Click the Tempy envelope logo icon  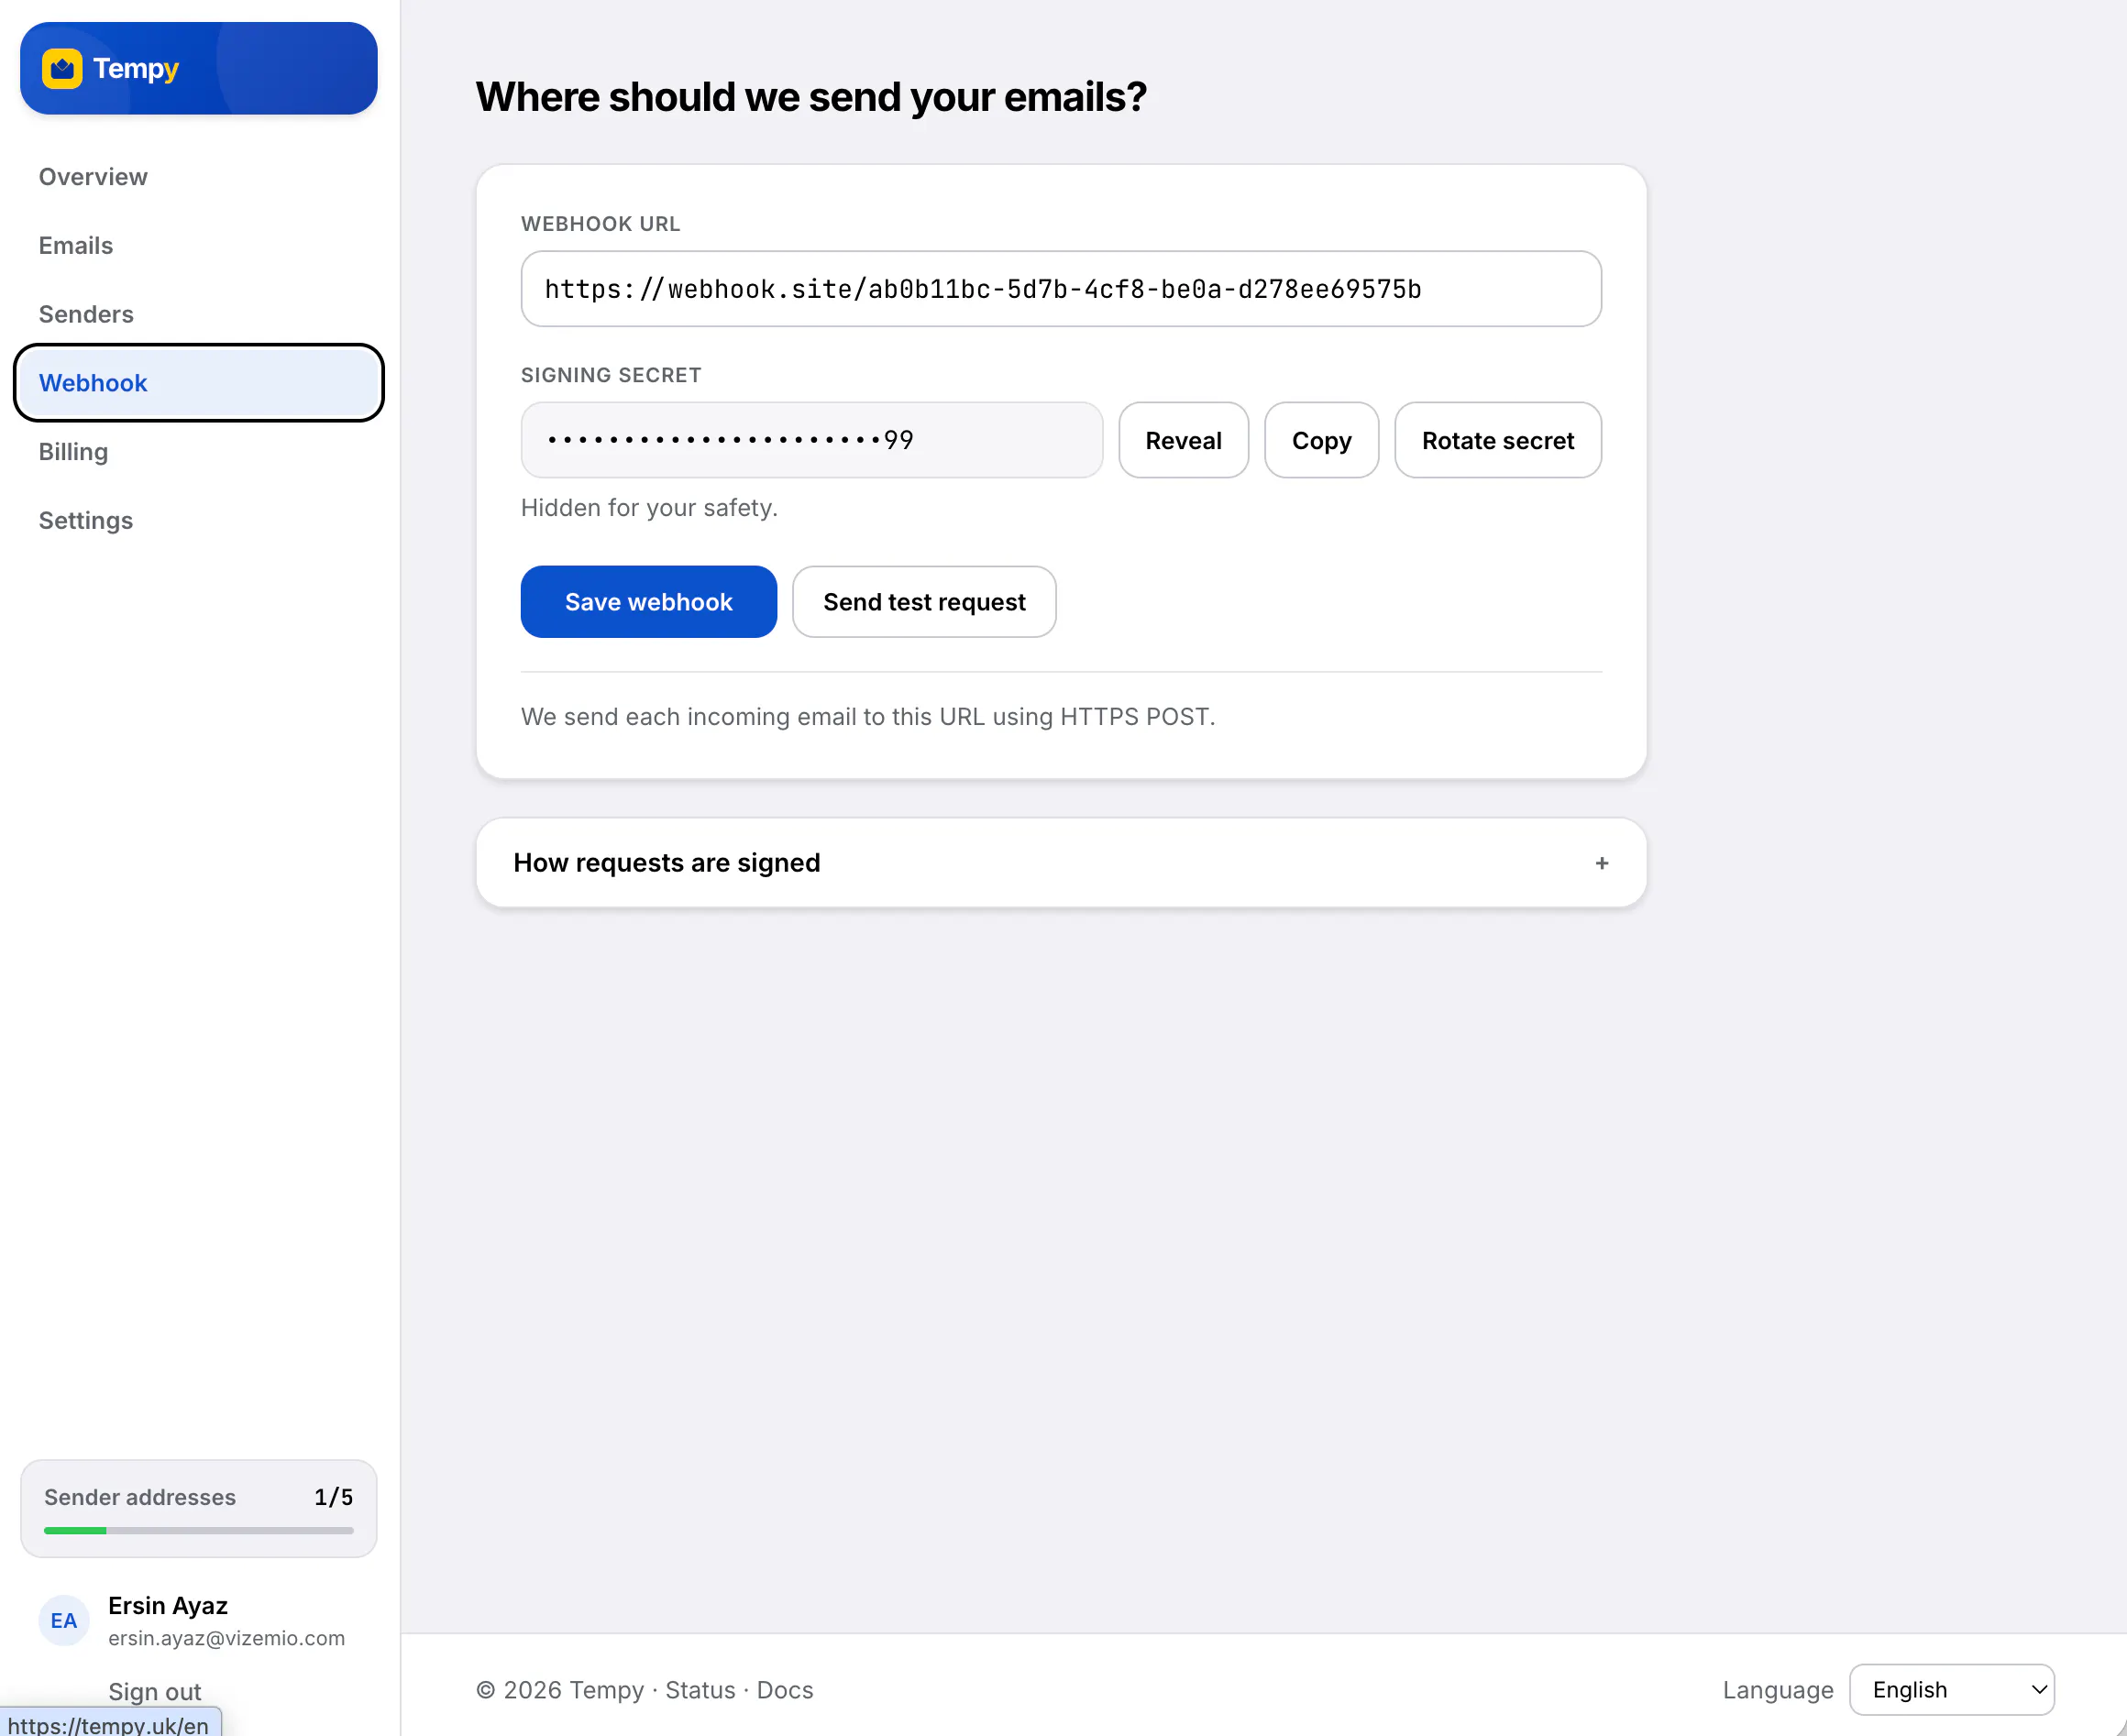(x=62, y=69)
